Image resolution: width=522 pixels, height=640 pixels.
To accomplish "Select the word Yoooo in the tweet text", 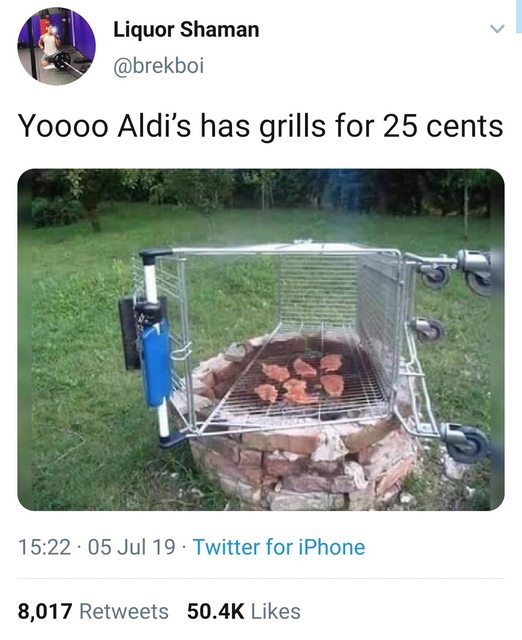I will tap(63, 126).
